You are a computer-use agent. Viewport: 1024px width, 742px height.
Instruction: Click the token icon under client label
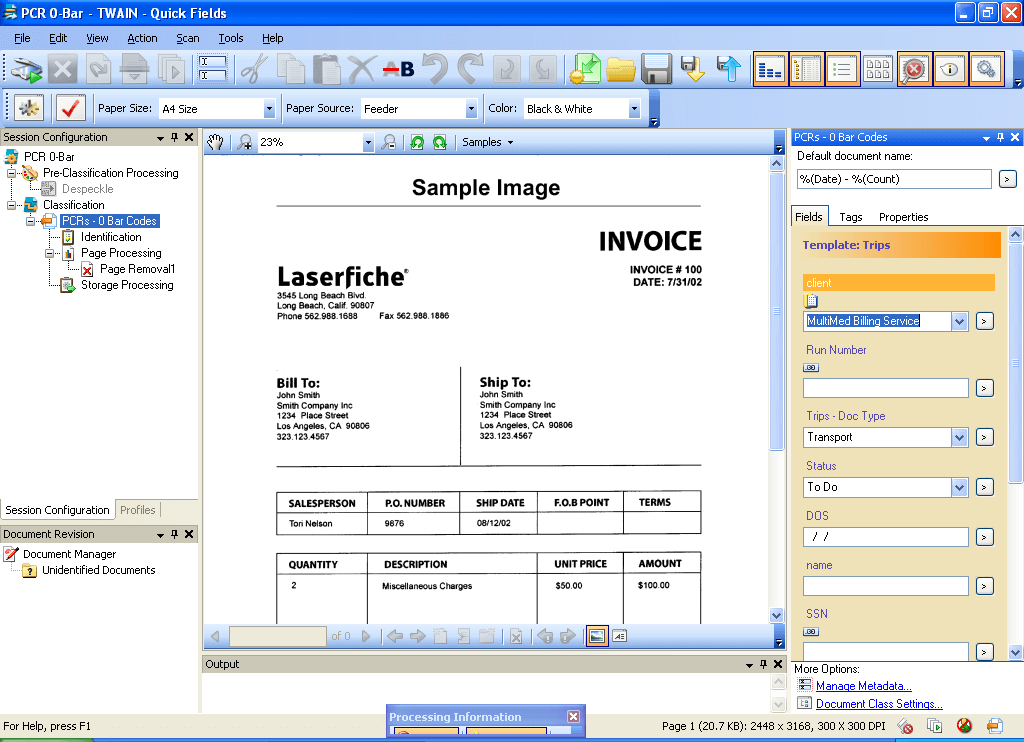[811, 301]
